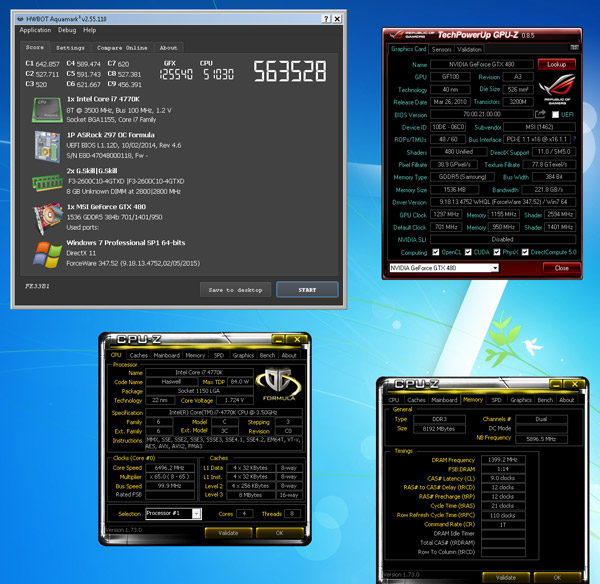The height and width of the screenshot is (584, 600).
Task: Click the ROG logo in GPU-Z
Action: click(x=557, y=89)
